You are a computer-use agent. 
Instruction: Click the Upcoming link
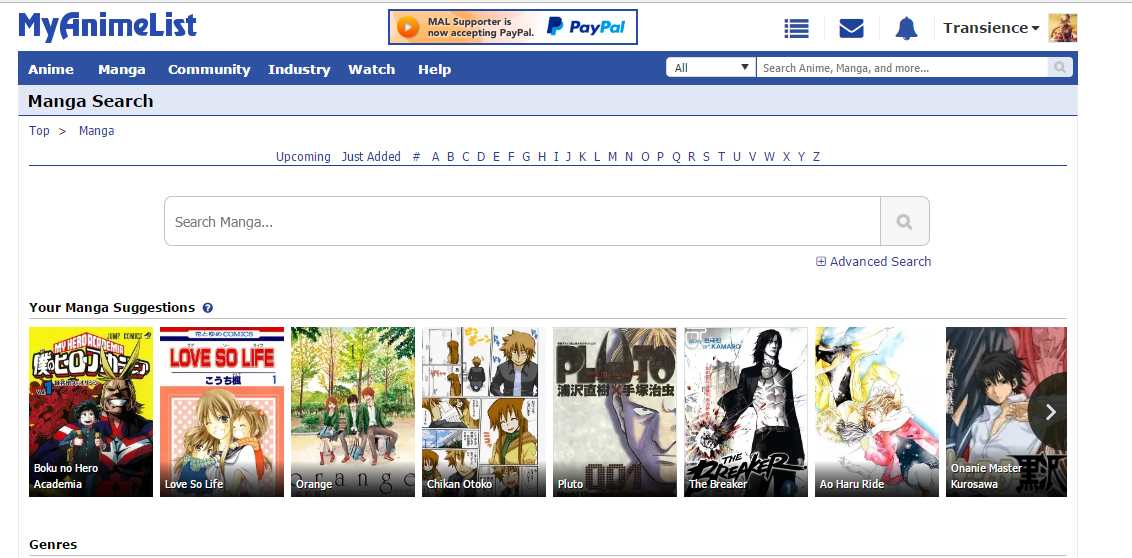pyautogui.click(x=303, y=157)
